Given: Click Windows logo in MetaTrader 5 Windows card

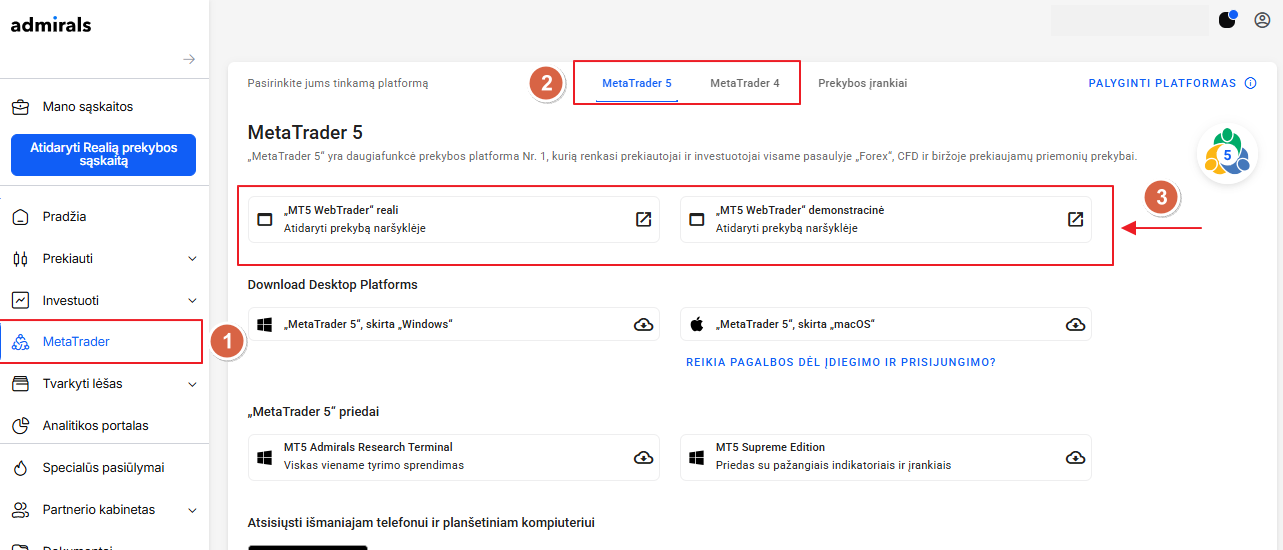Looking at the screenshot, I should (265, 324).
